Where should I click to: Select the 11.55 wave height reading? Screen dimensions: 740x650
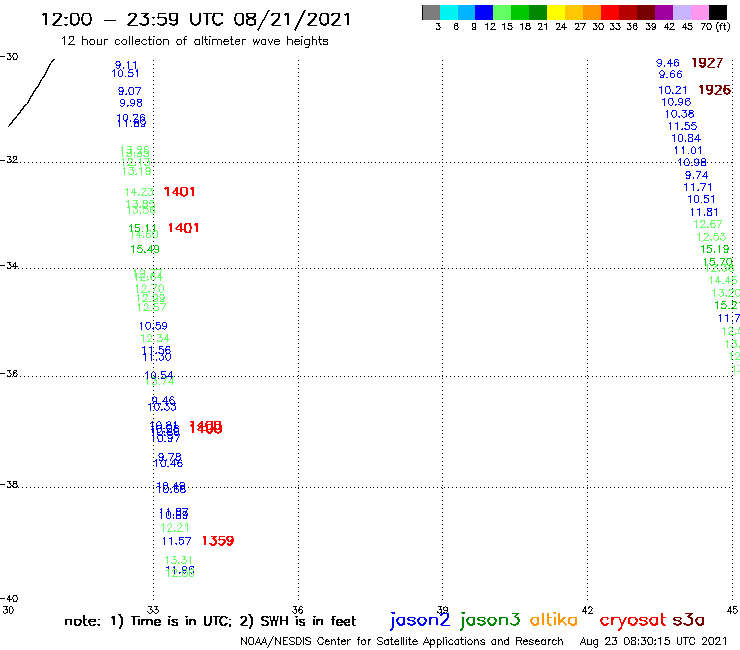coord(682,126)
